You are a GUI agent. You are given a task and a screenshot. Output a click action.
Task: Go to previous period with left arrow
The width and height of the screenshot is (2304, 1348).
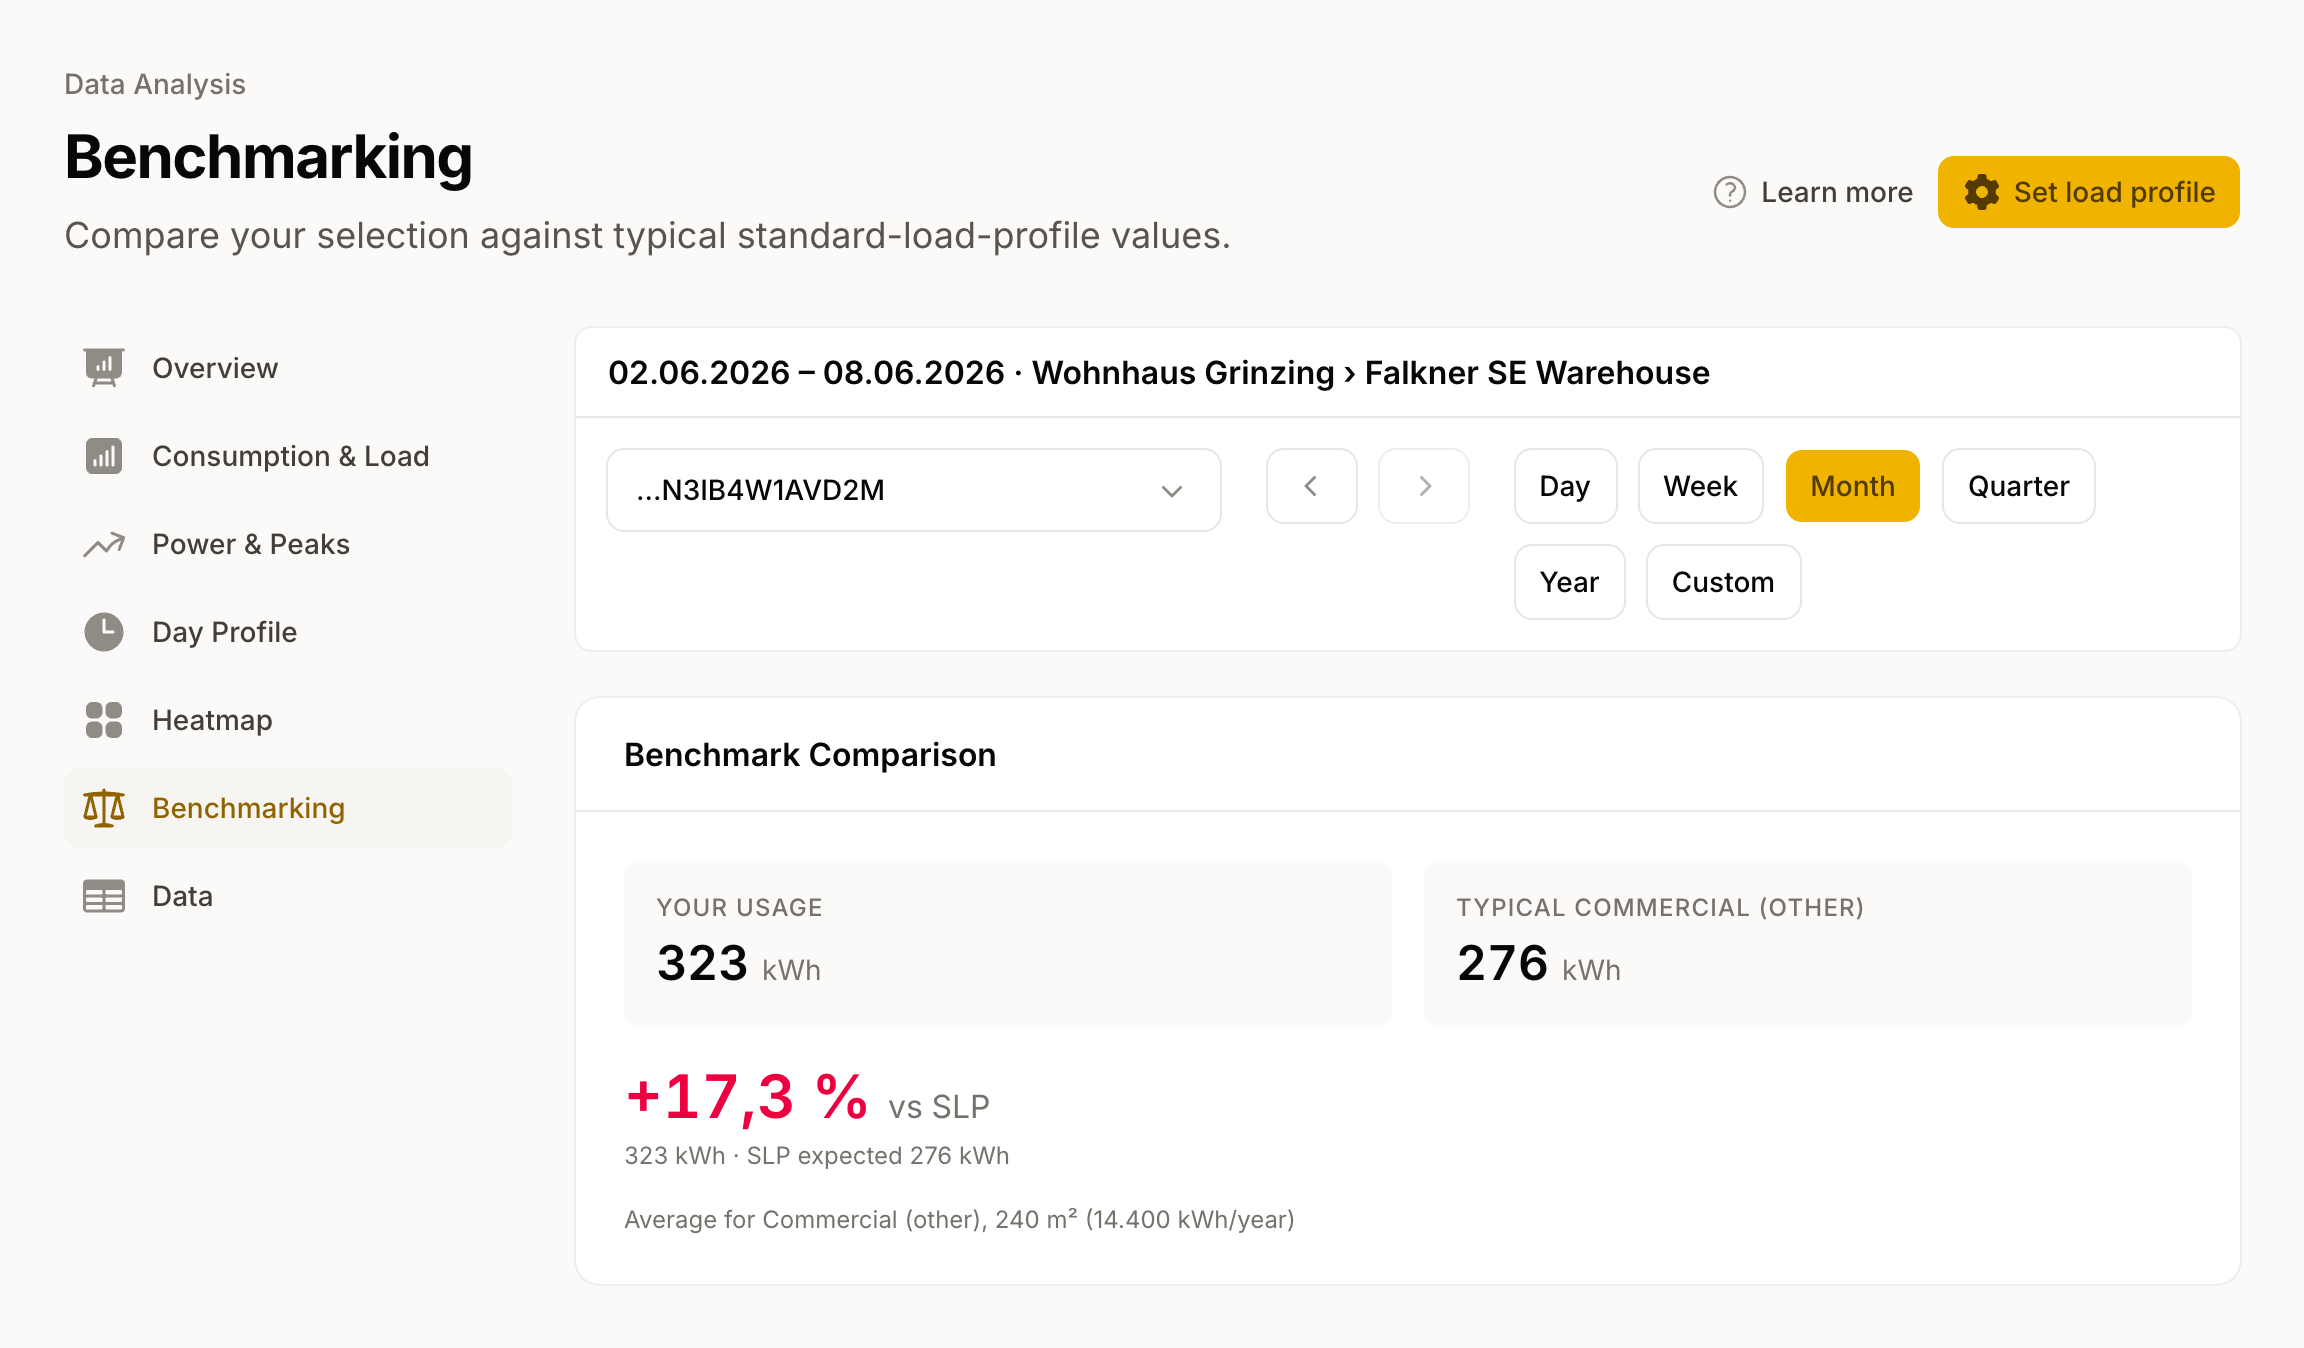1312,486
